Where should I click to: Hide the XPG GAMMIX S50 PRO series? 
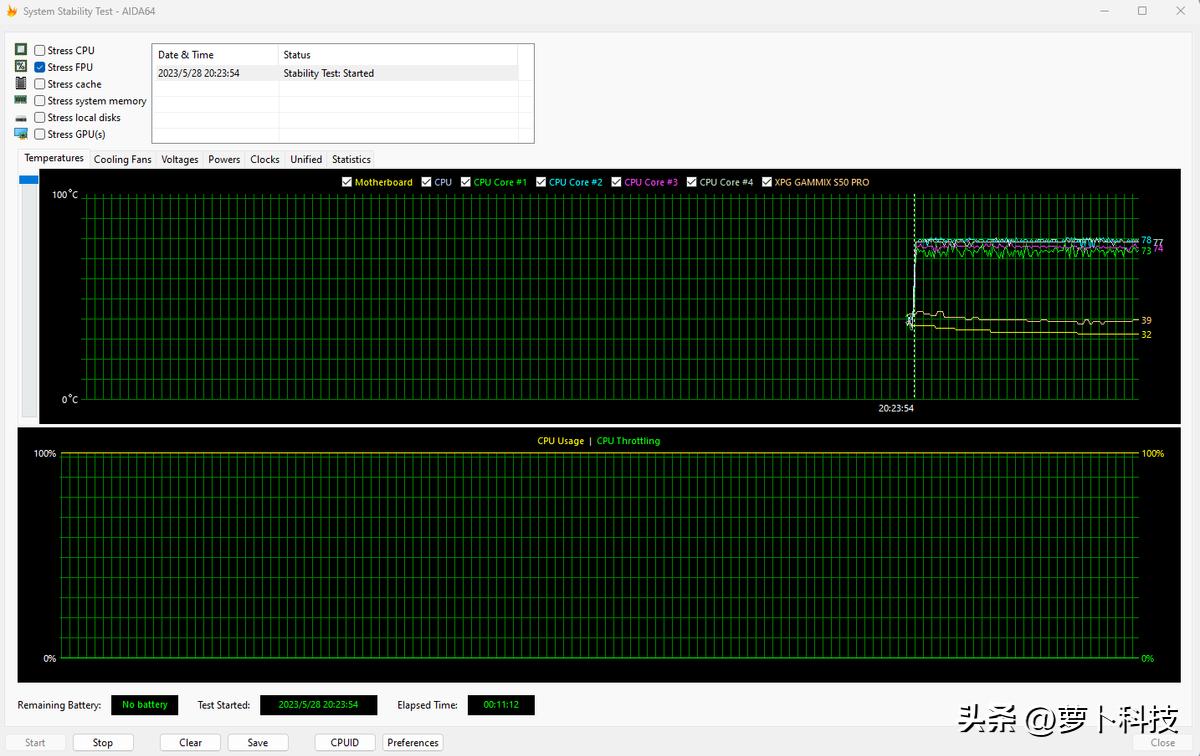click(768, 182)
